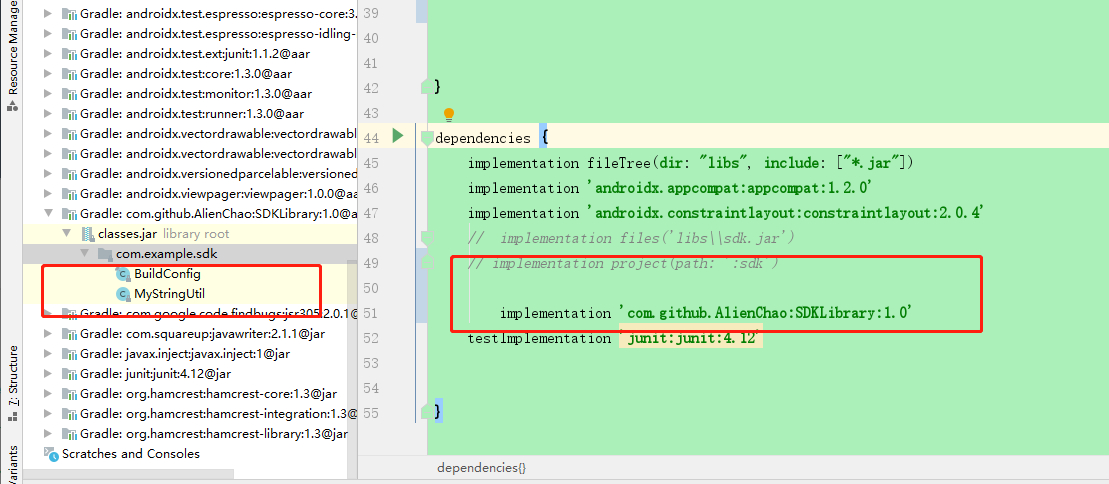Expand the androidx.test.ext:junit:1.1.2@aar library
Image resolution: width=1109 pixels, height=484 pixels.
(48, 53)
